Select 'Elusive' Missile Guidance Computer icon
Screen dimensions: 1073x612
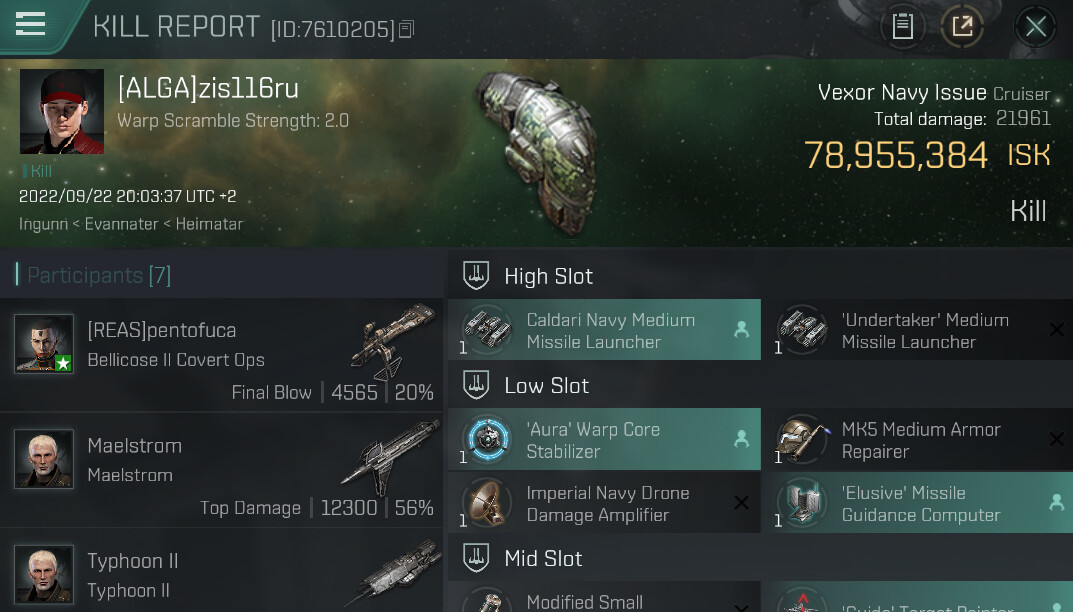point(801,502)
